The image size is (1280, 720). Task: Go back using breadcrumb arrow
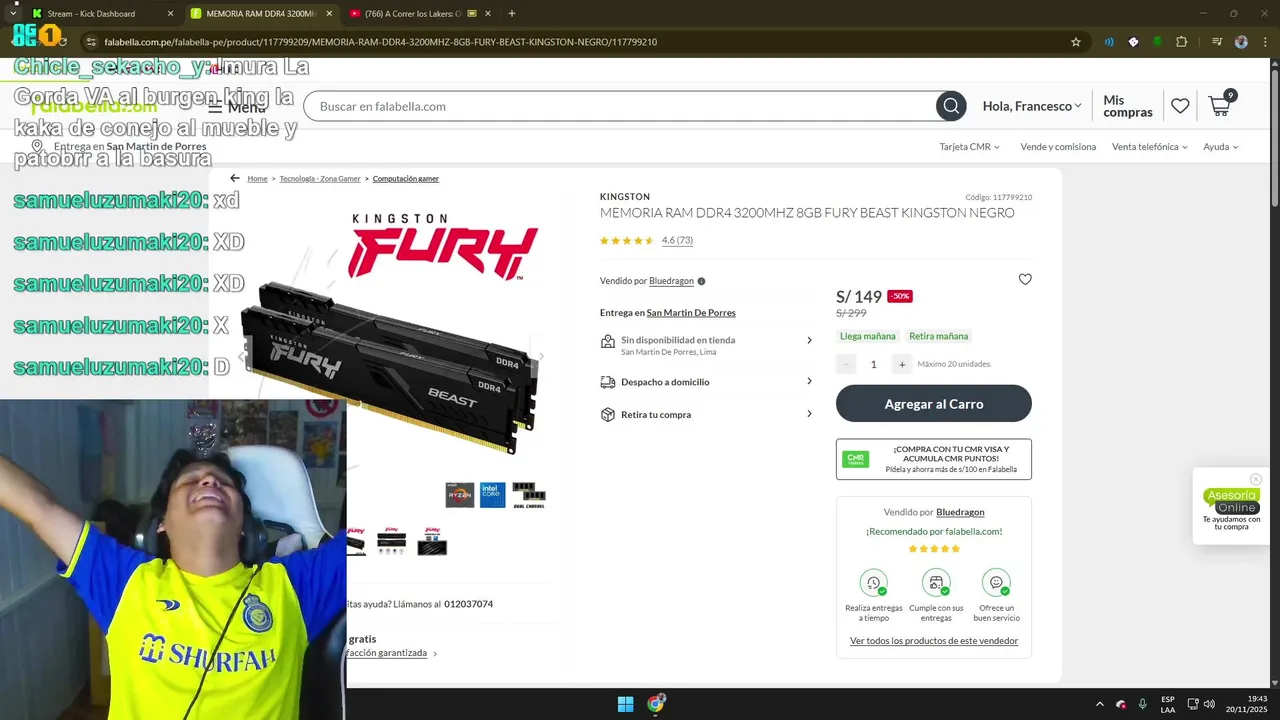coord(235,178)
